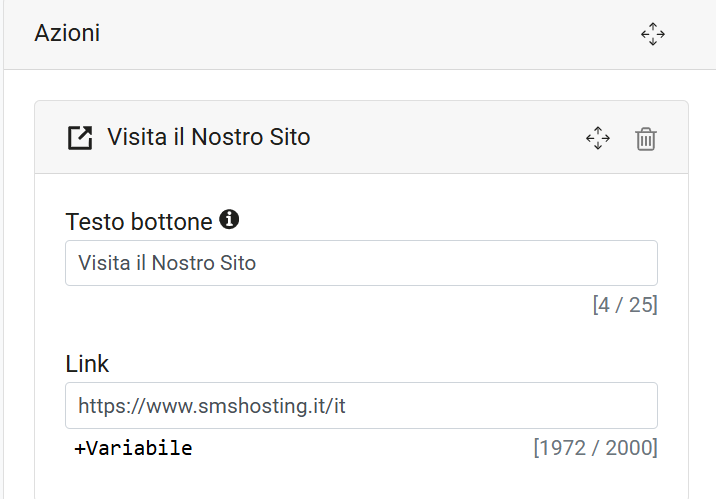The height and width of the screenshot is (499, 716).
Task: Click empty space in Azioni header bar
Action: (x=365, y=34)
